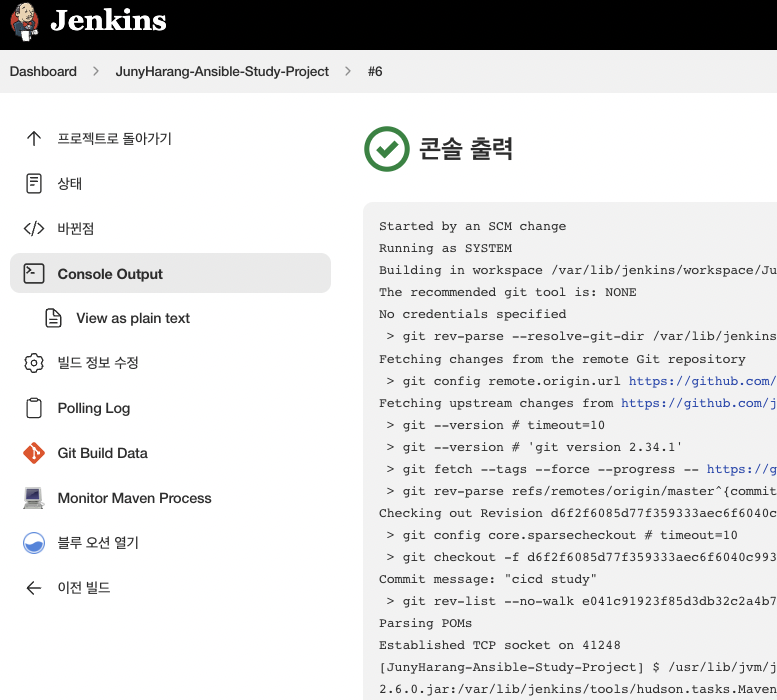Open Polling Log

tap(94, 408)
